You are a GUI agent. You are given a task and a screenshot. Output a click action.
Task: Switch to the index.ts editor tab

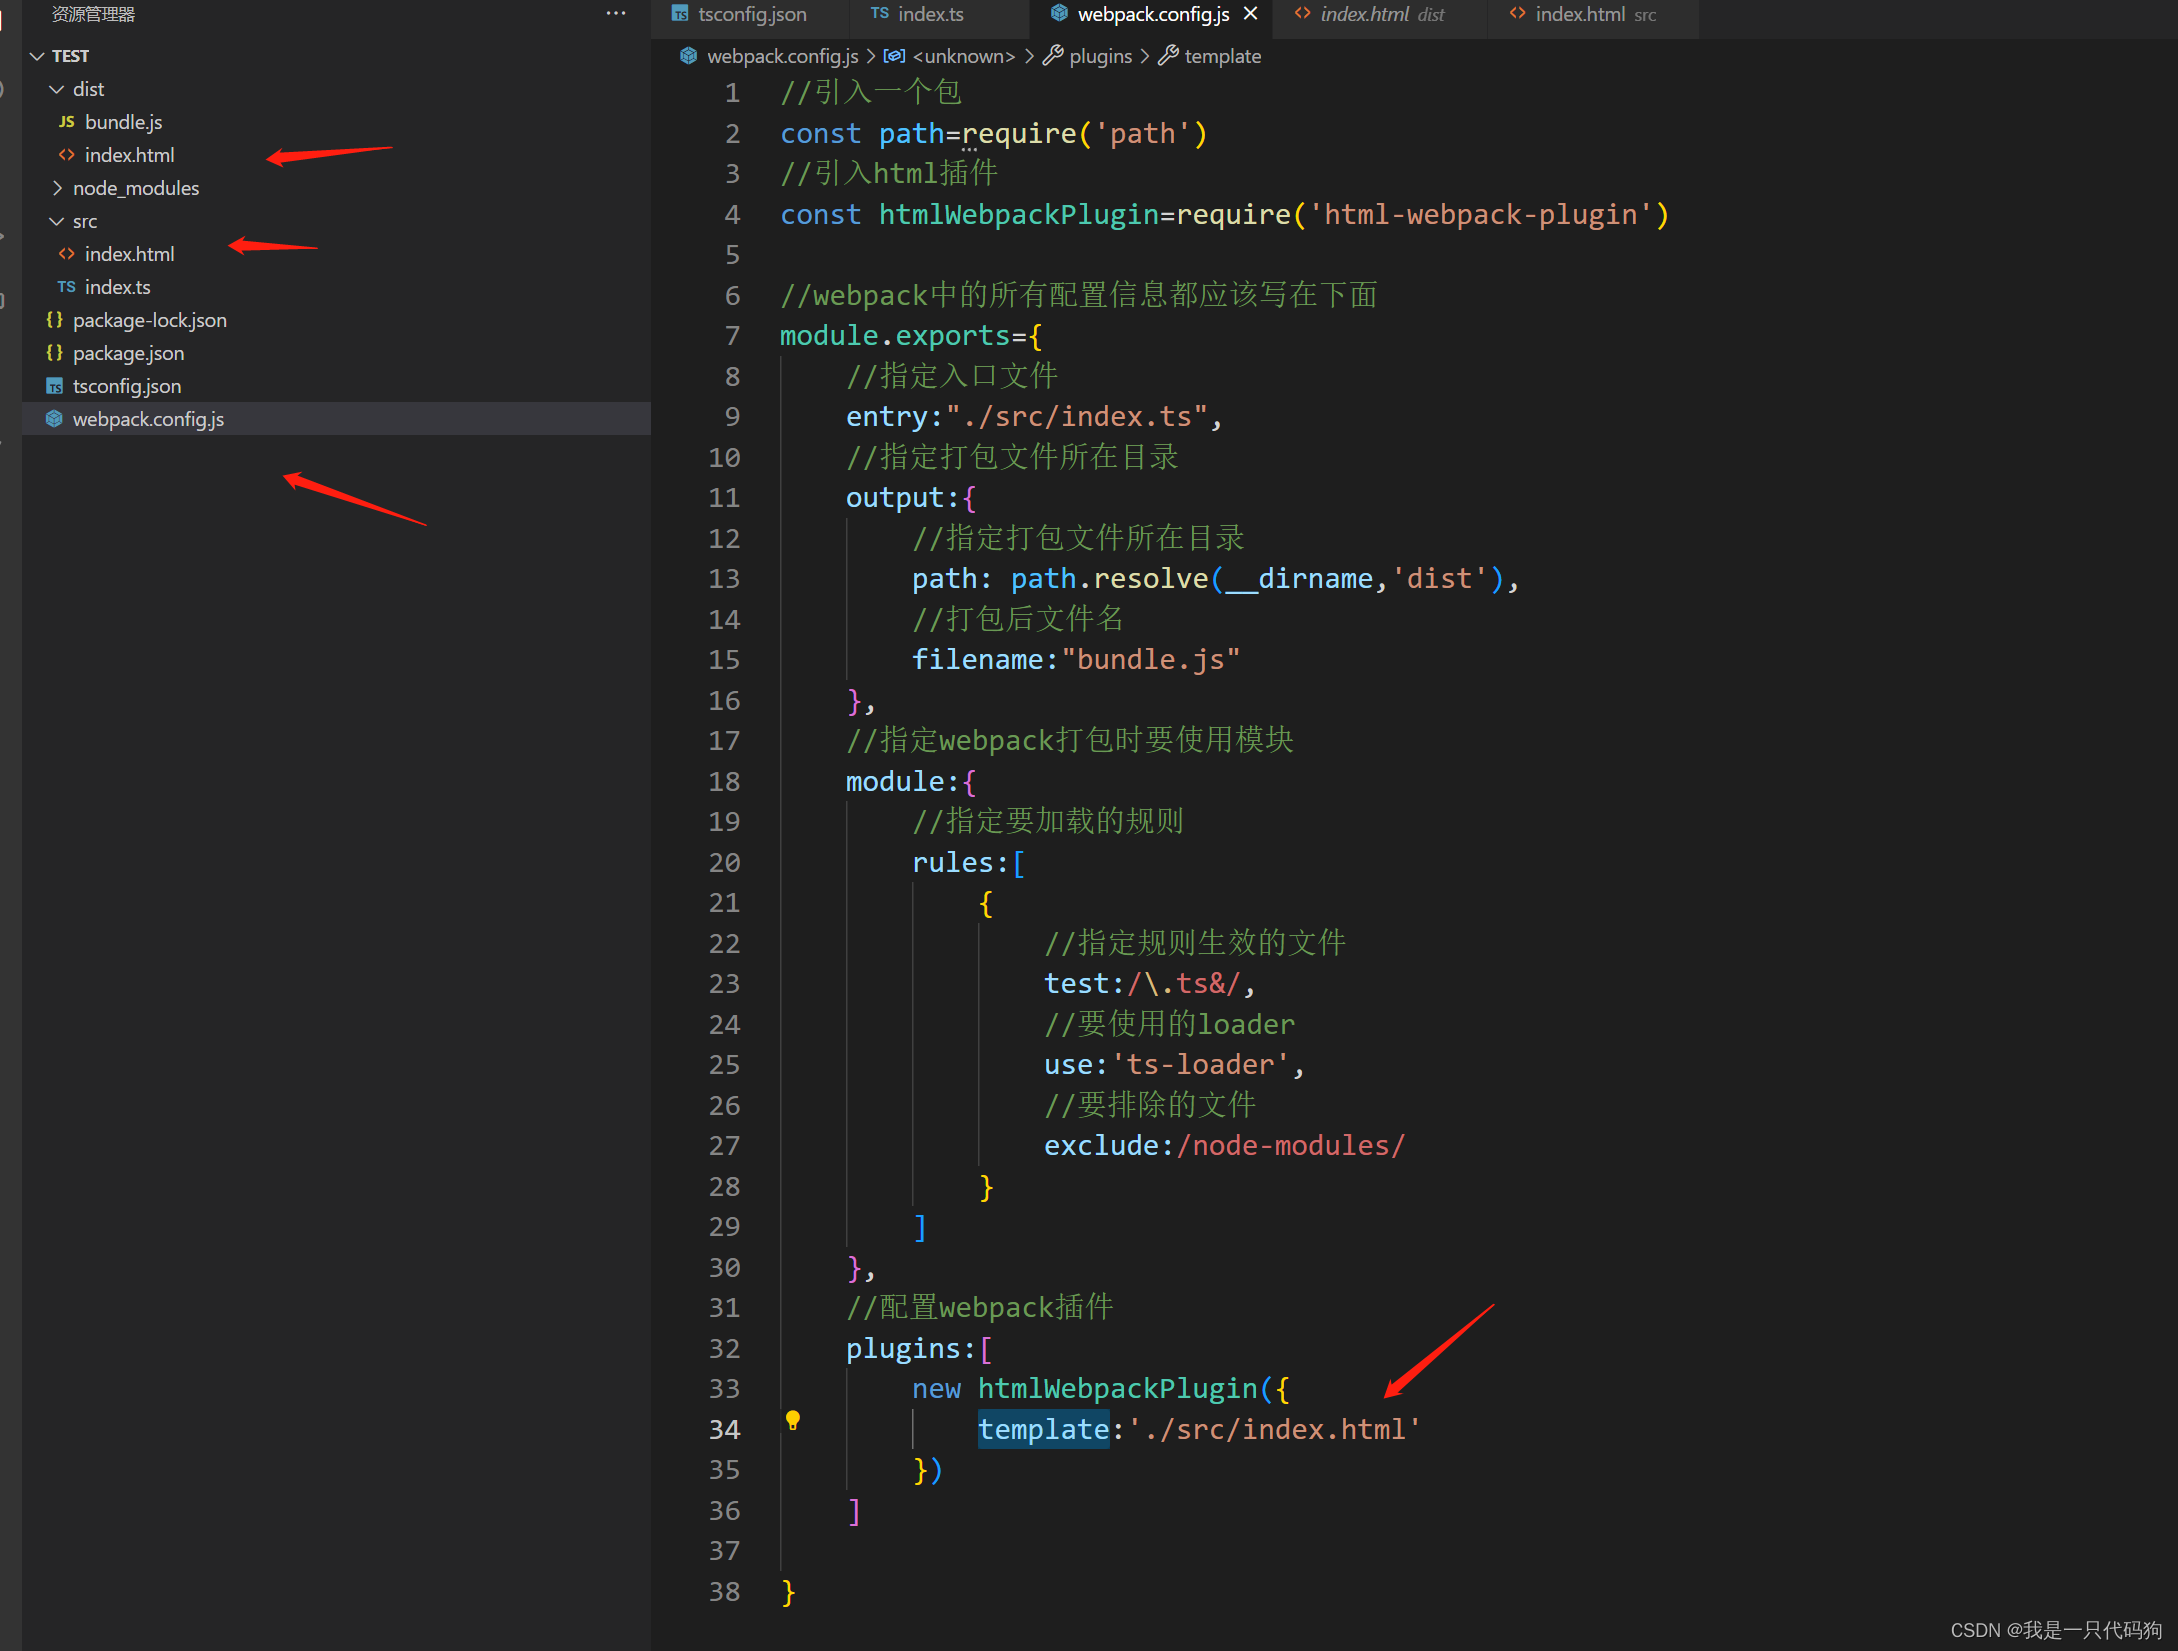930,14
